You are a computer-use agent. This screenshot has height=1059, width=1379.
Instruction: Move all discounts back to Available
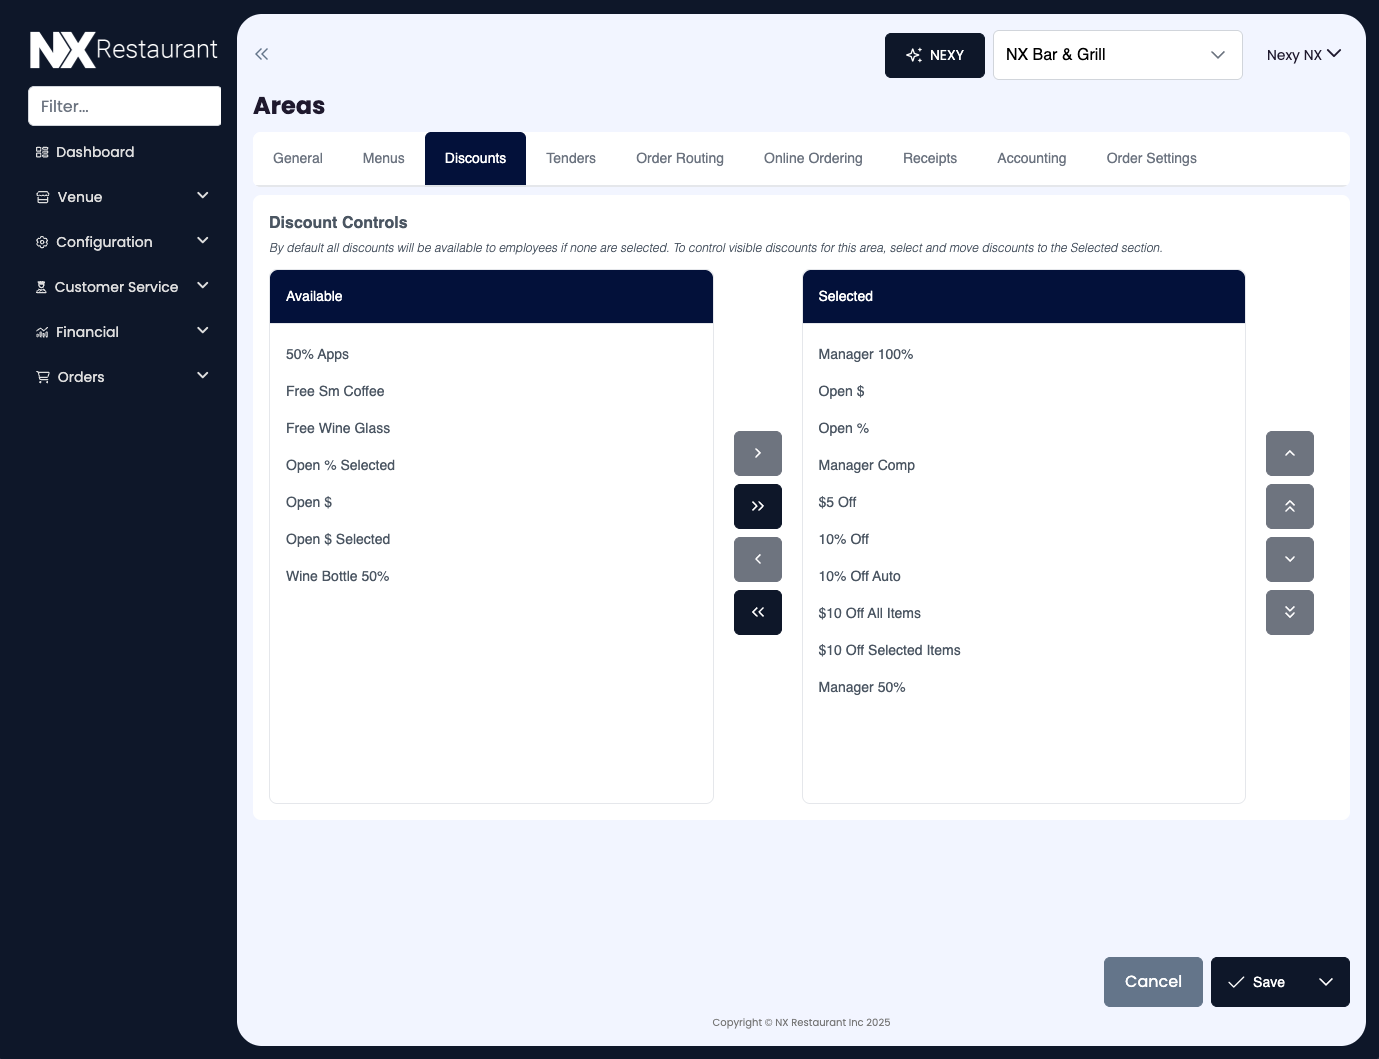click(x=757, y=612)
